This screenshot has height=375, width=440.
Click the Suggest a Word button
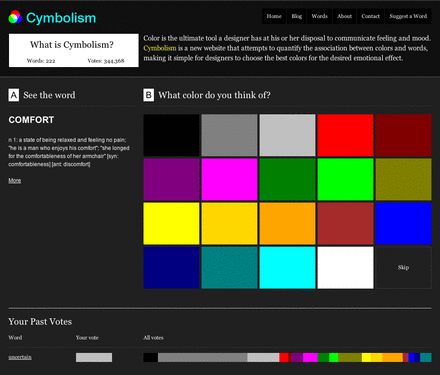point(408,16)
